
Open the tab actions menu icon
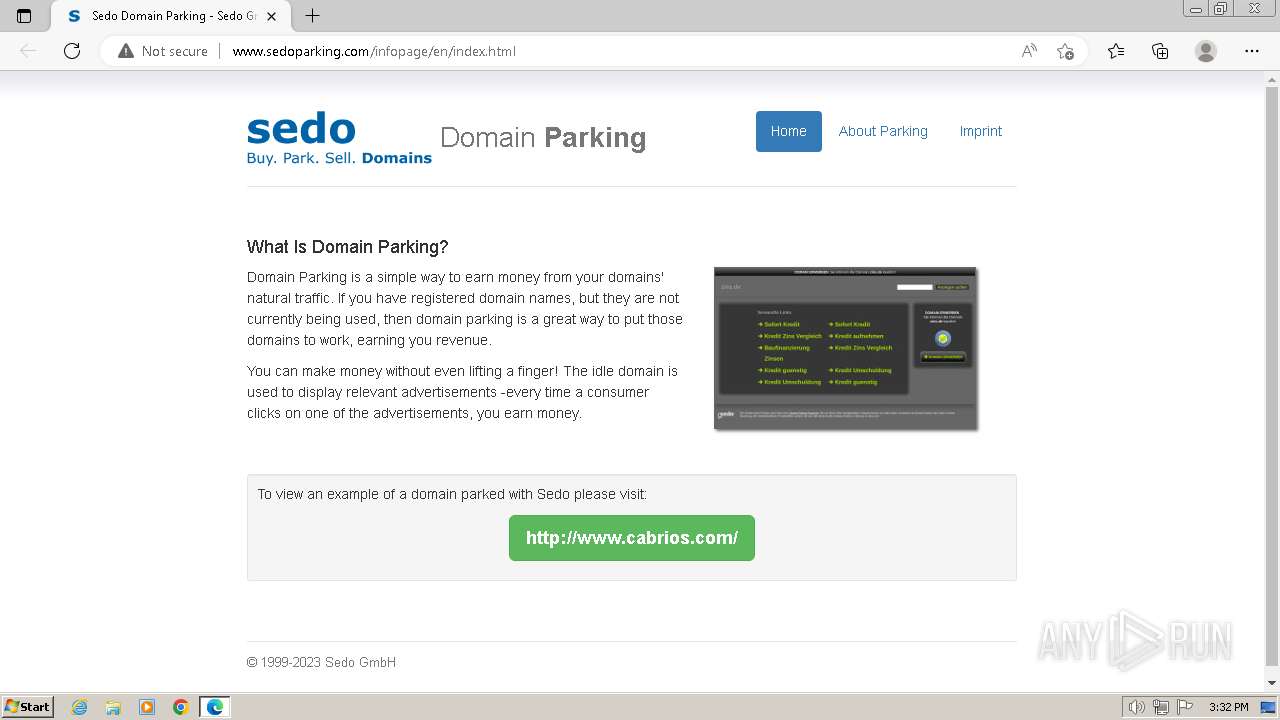click(24, 16)
